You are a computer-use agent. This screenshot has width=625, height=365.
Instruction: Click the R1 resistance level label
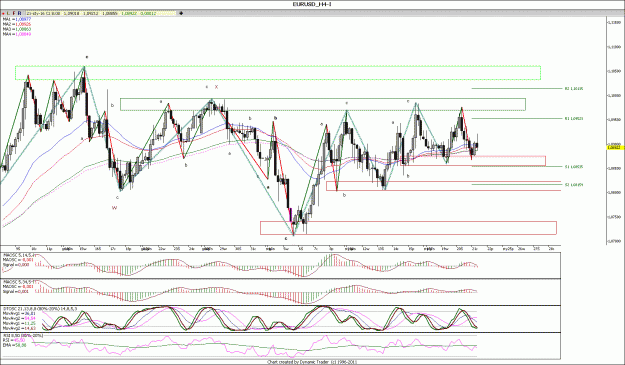pyautogui.click(x=574, y=119)
